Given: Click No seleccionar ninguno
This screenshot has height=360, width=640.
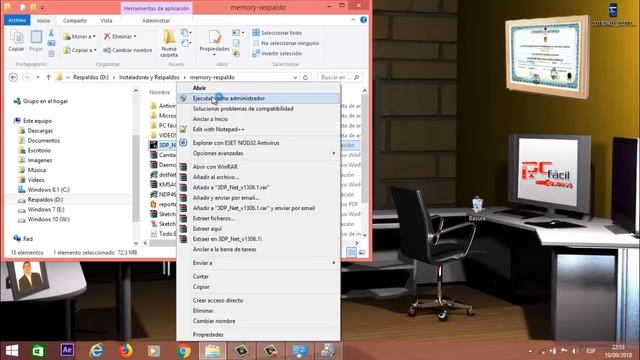Looking at the screenshot, I should pyautogui.click(x=286, y=43).
